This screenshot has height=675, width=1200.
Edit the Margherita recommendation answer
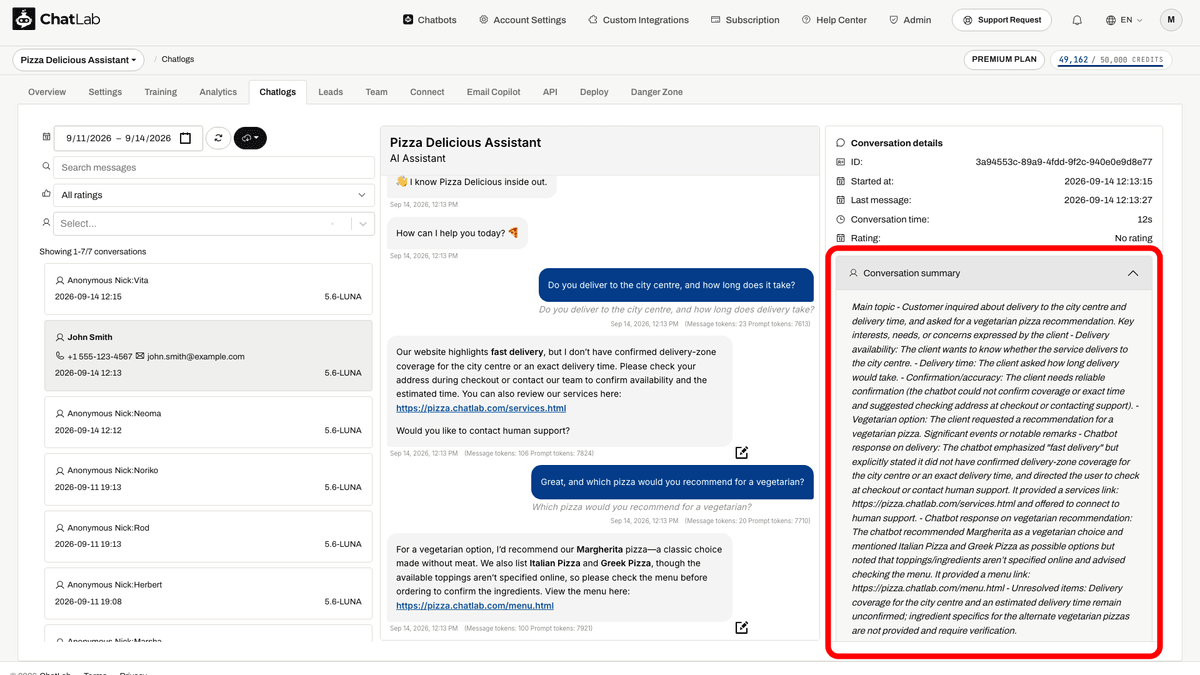[742, 628]
